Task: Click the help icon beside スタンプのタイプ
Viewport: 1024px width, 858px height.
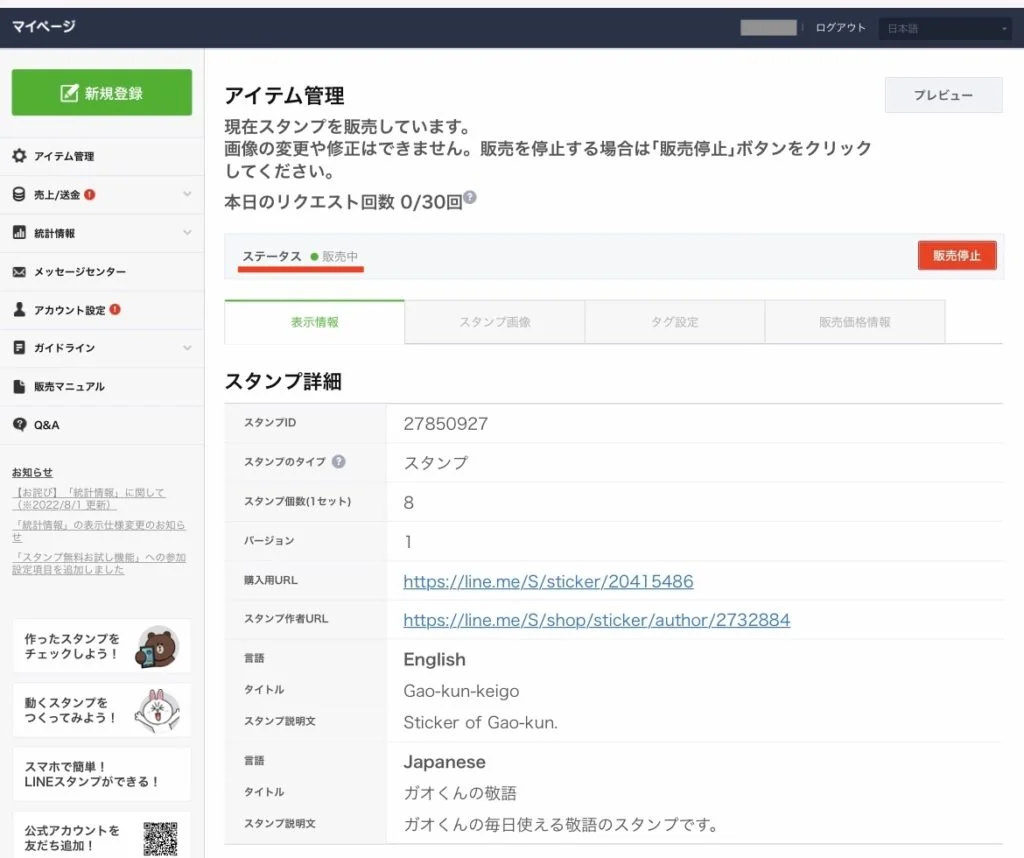Action: (339, 462)
